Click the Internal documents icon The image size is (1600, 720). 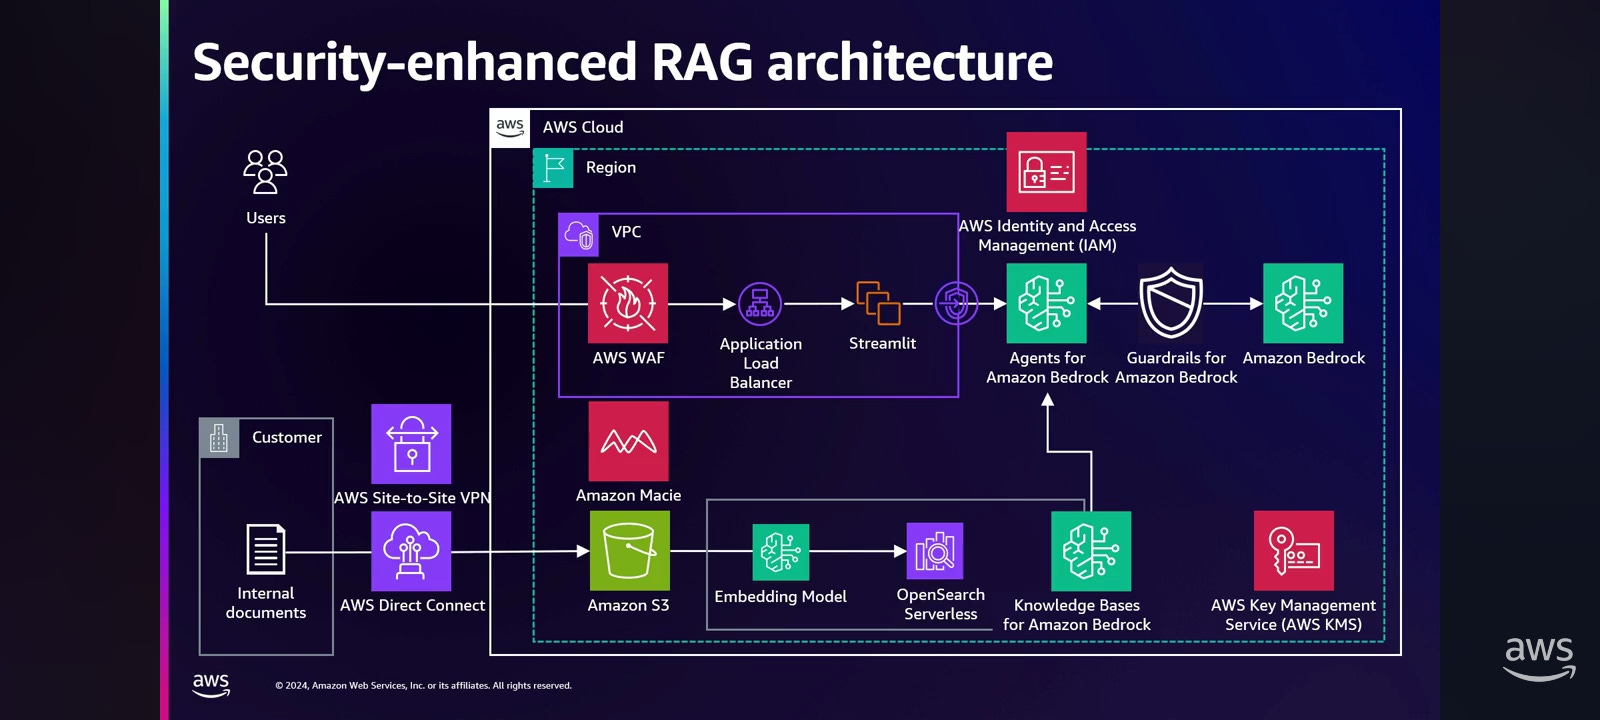(266, 549)
